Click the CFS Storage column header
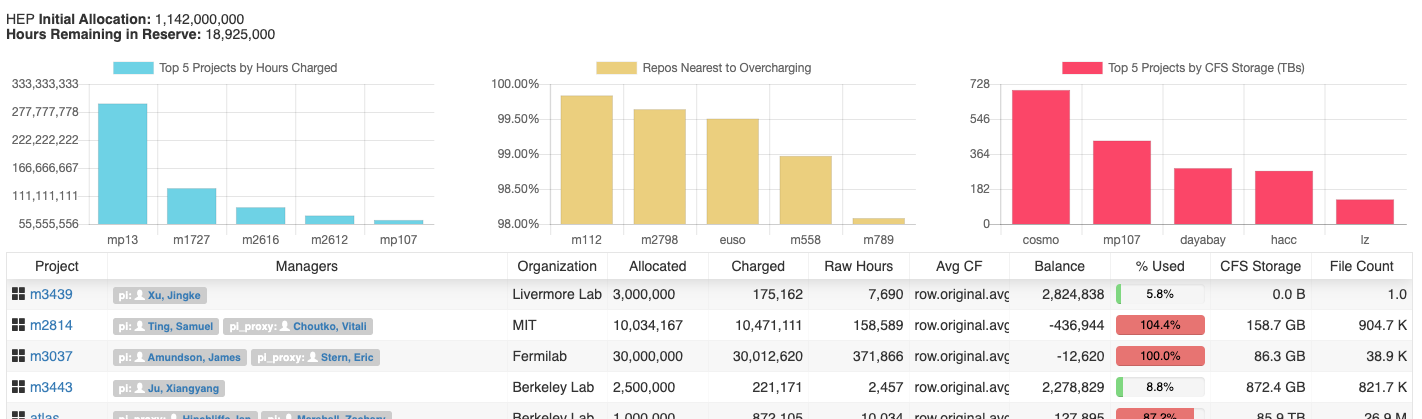1422x419 pixels. (1261, 266)
